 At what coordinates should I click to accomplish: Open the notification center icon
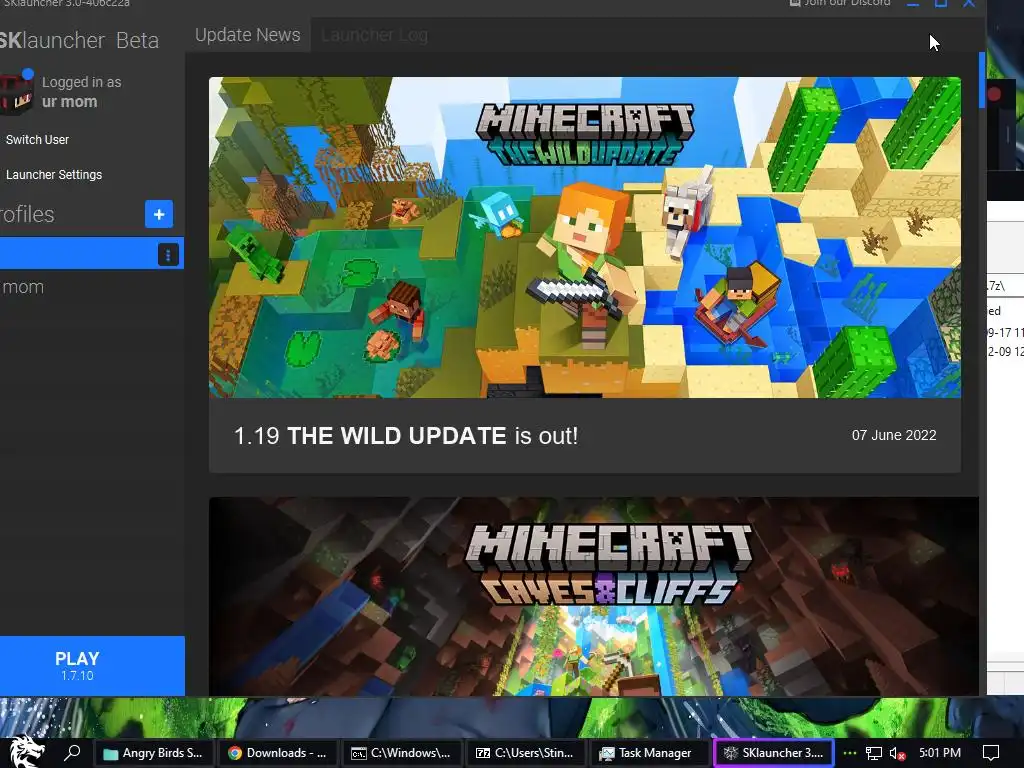pos(991,753)
